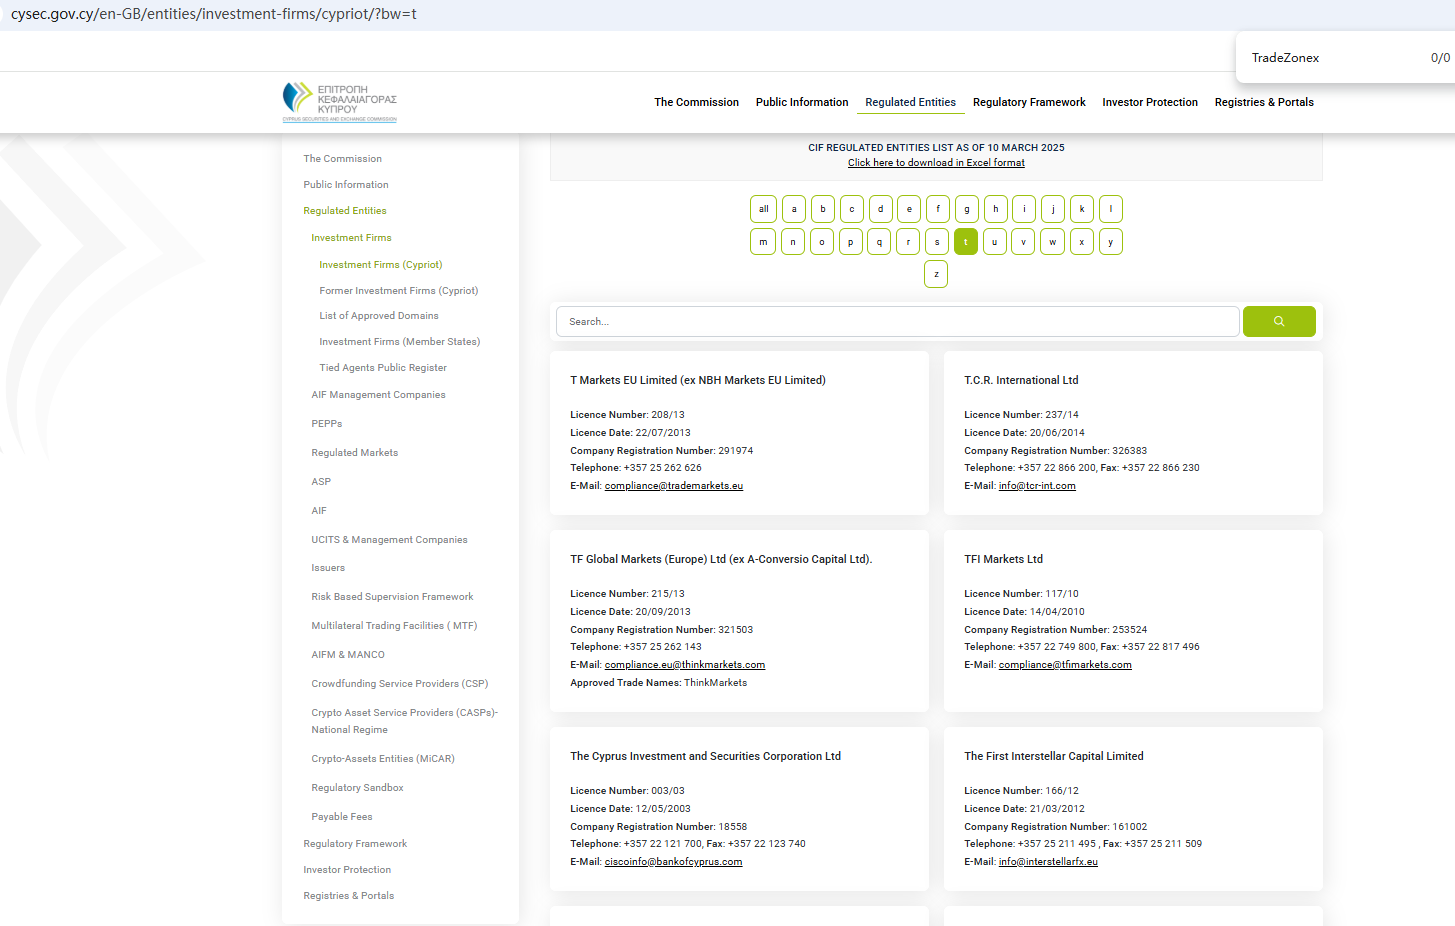Choose the letter 'm' filter box
Image resolution: width=1455 pixels, height=926 pixels.
pos(763,242)
